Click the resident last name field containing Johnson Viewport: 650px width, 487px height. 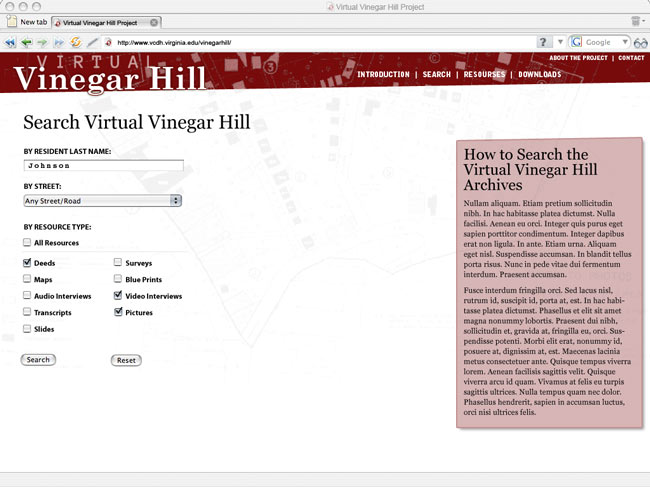[x=104, y=165]
